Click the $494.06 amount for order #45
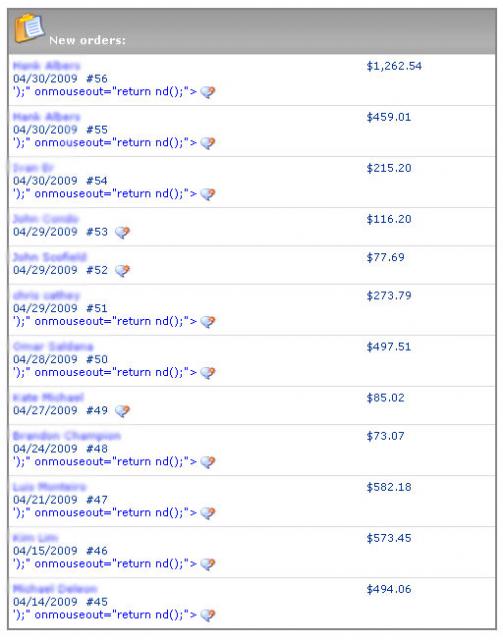 [389, 589]
